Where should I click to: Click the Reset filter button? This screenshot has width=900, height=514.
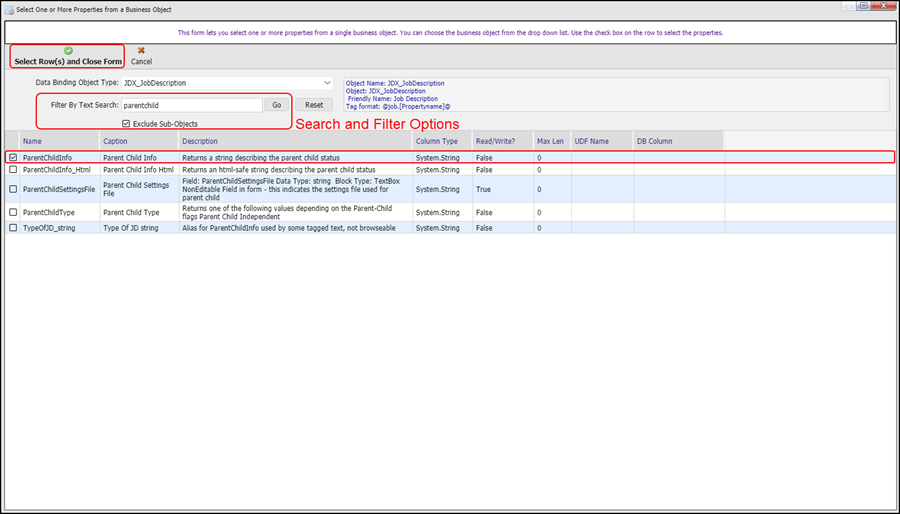313,105
